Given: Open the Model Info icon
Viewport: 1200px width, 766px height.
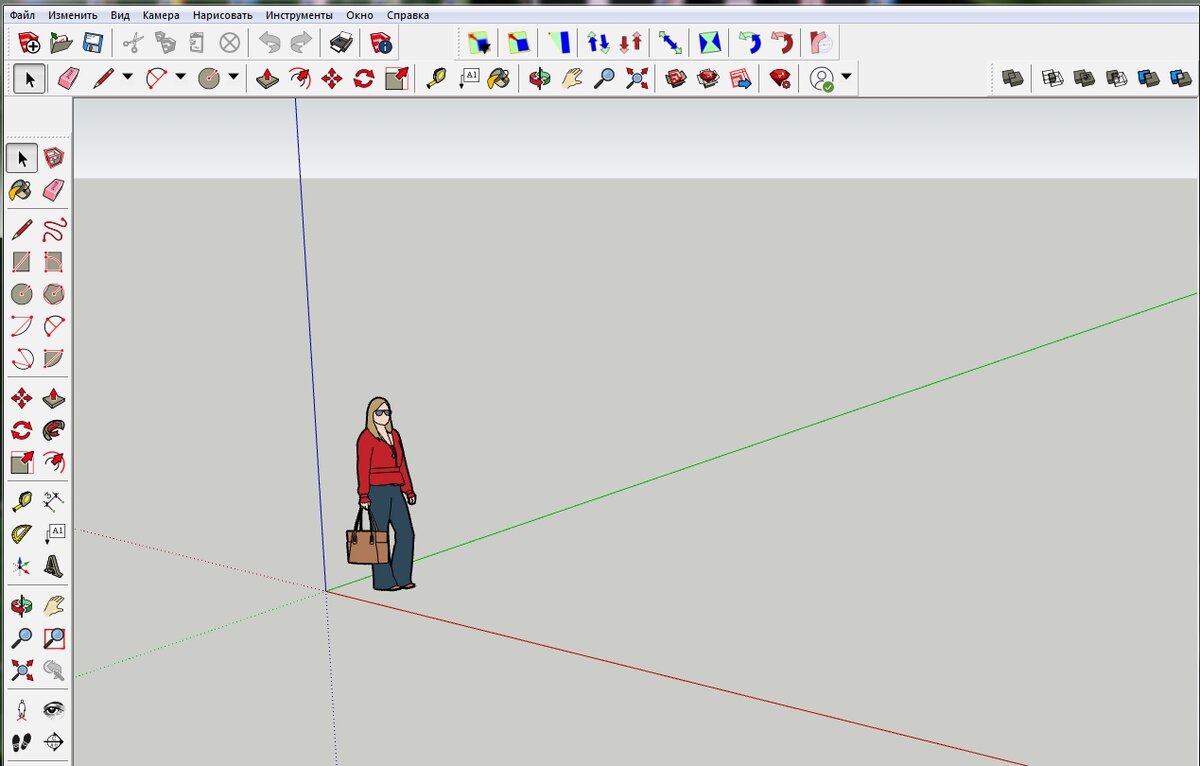Looking at the screenshot, I should [x=381, y=43].
